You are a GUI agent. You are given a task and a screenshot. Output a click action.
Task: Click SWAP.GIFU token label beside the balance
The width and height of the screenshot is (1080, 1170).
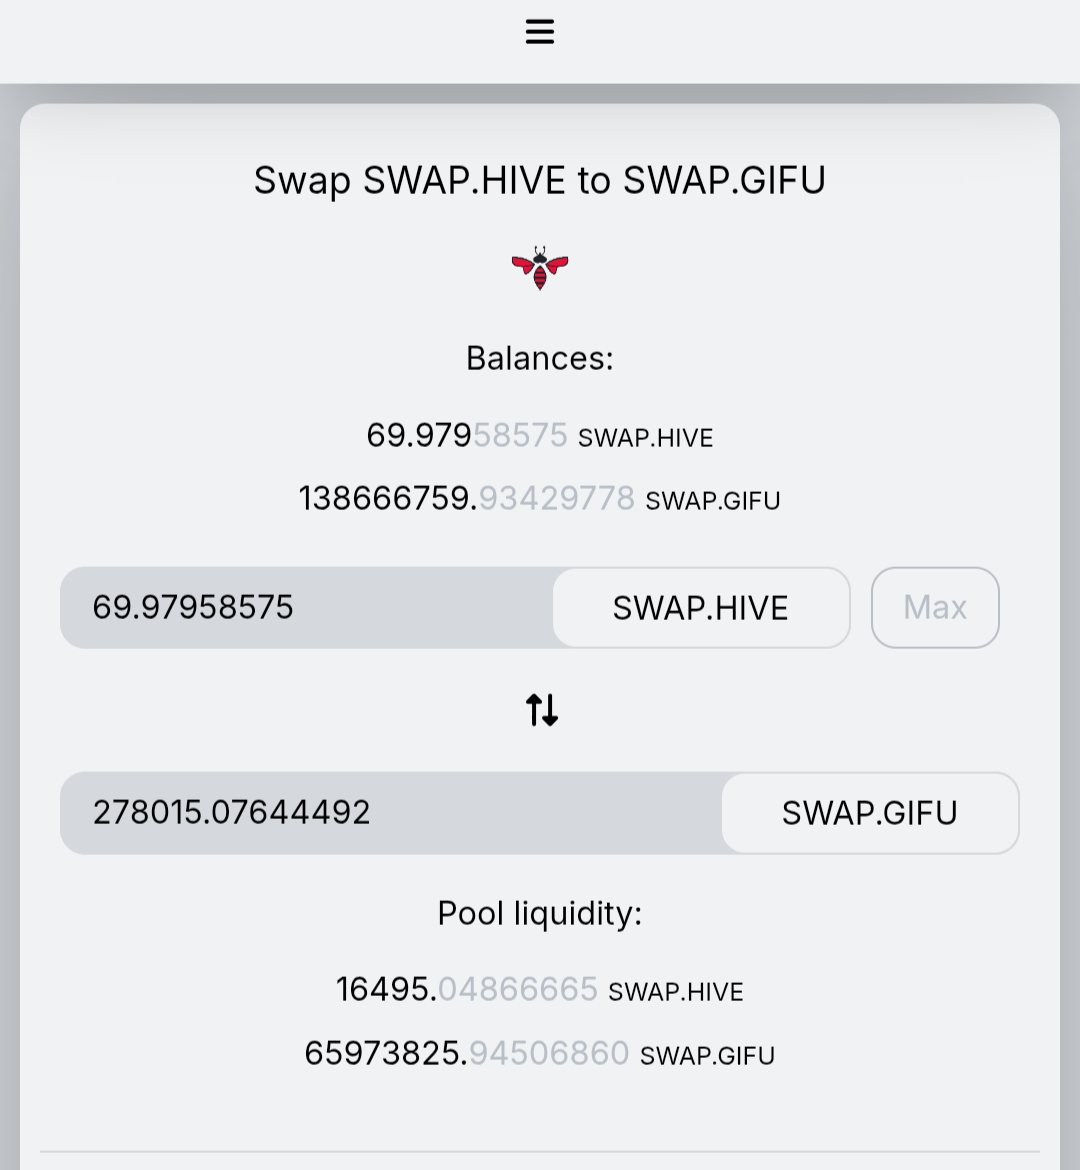[x=713, y=500]
